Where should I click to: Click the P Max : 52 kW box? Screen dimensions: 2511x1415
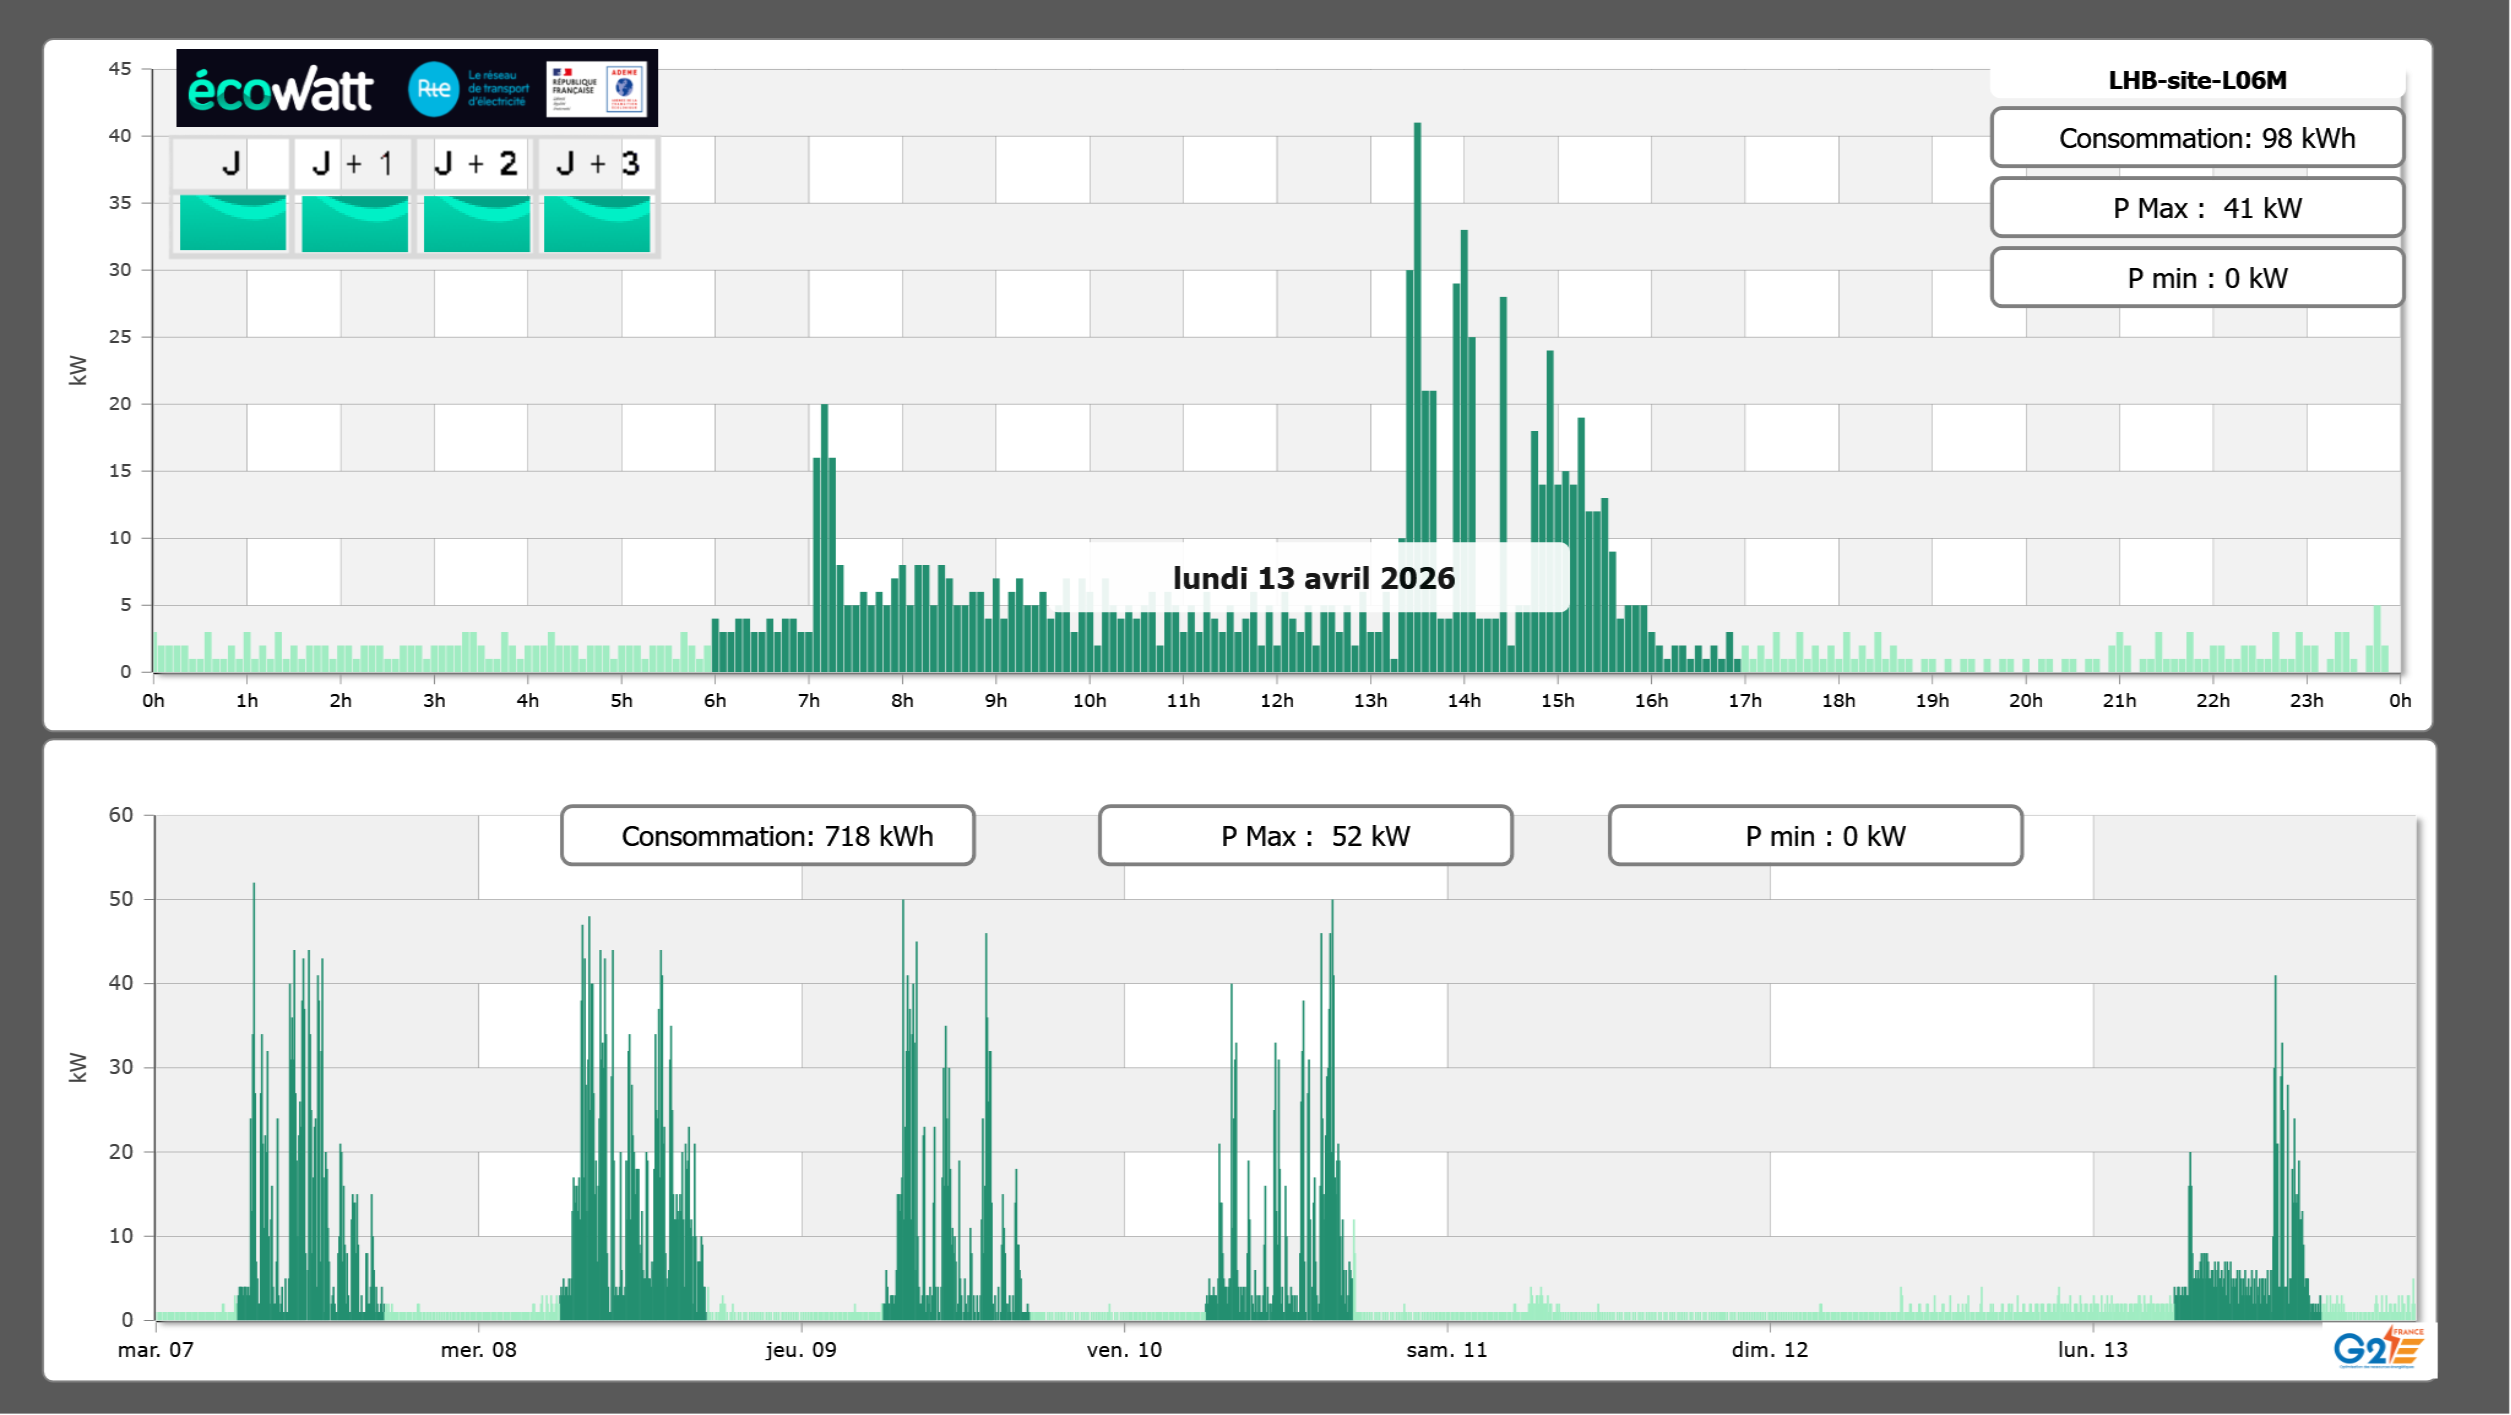click(1305, 836)
